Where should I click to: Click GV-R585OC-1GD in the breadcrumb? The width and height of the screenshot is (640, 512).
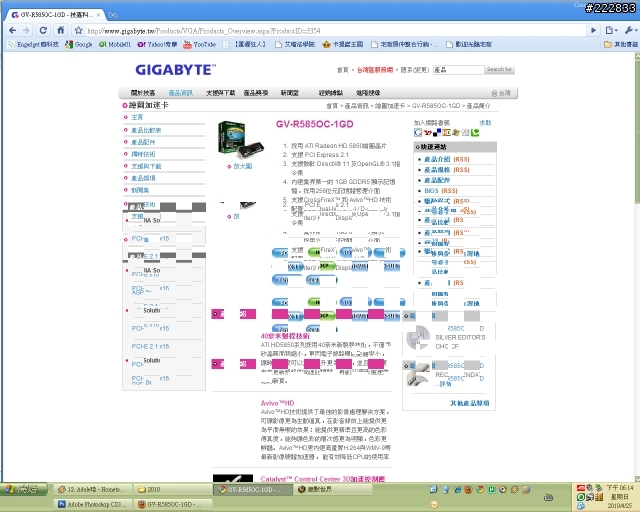pos(436,106)
